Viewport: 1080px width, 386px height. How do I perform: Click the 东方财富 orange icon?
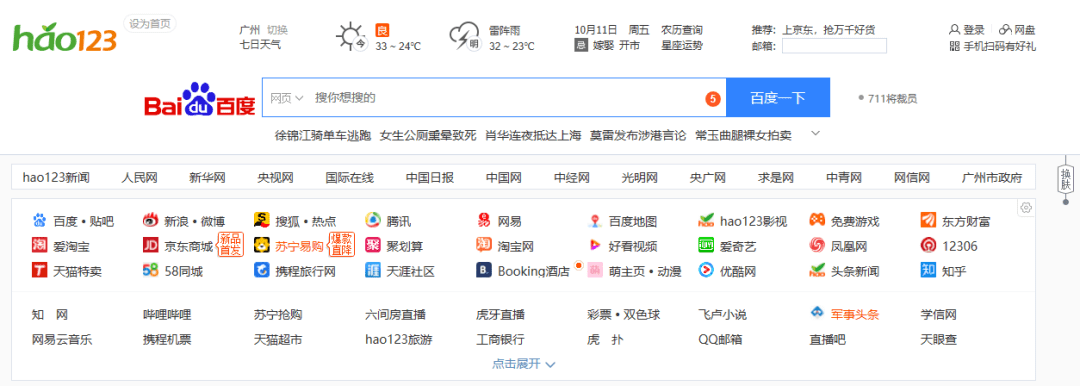click(x=928, y=221)
